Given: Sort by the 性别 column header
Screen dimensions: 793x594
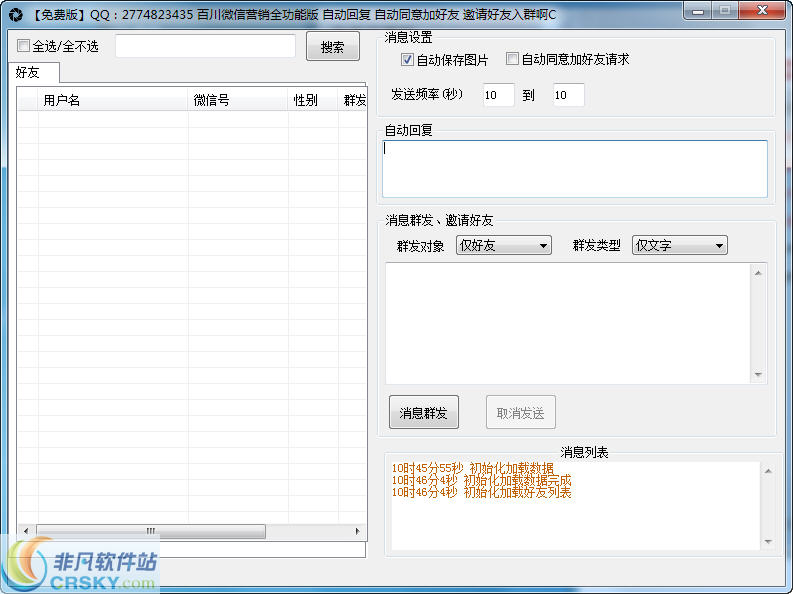Looking at the screenshot, I should click(x=313, y=100).
